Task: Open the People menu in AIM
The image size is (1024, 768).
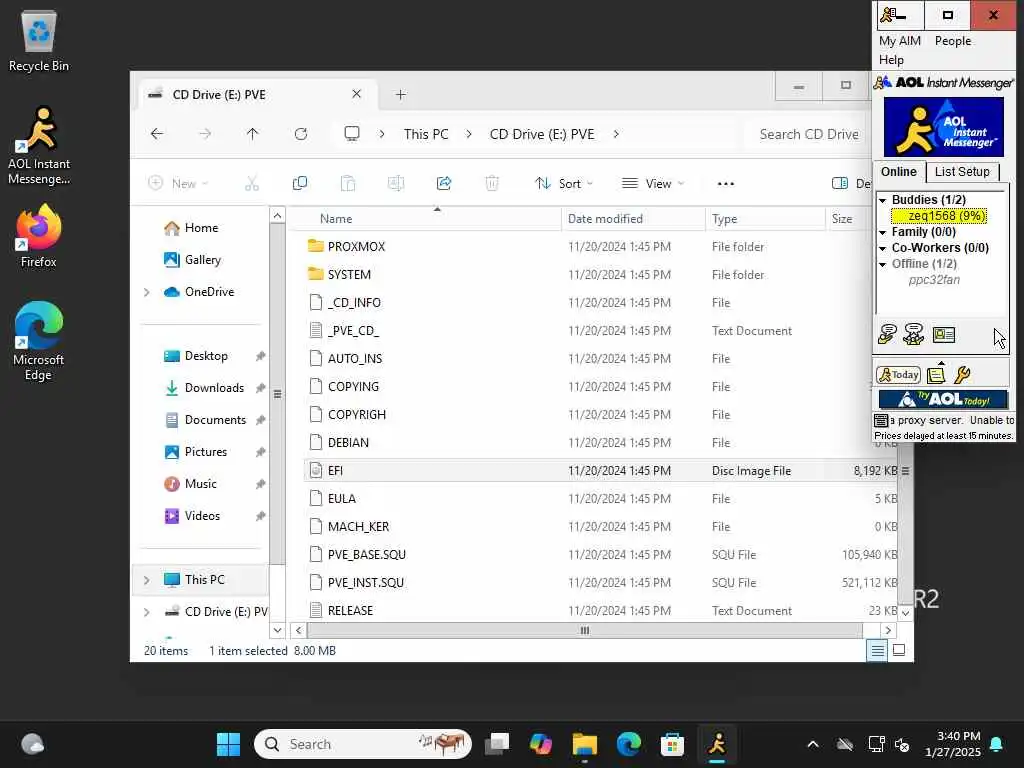Action: [x=953, y=40]
